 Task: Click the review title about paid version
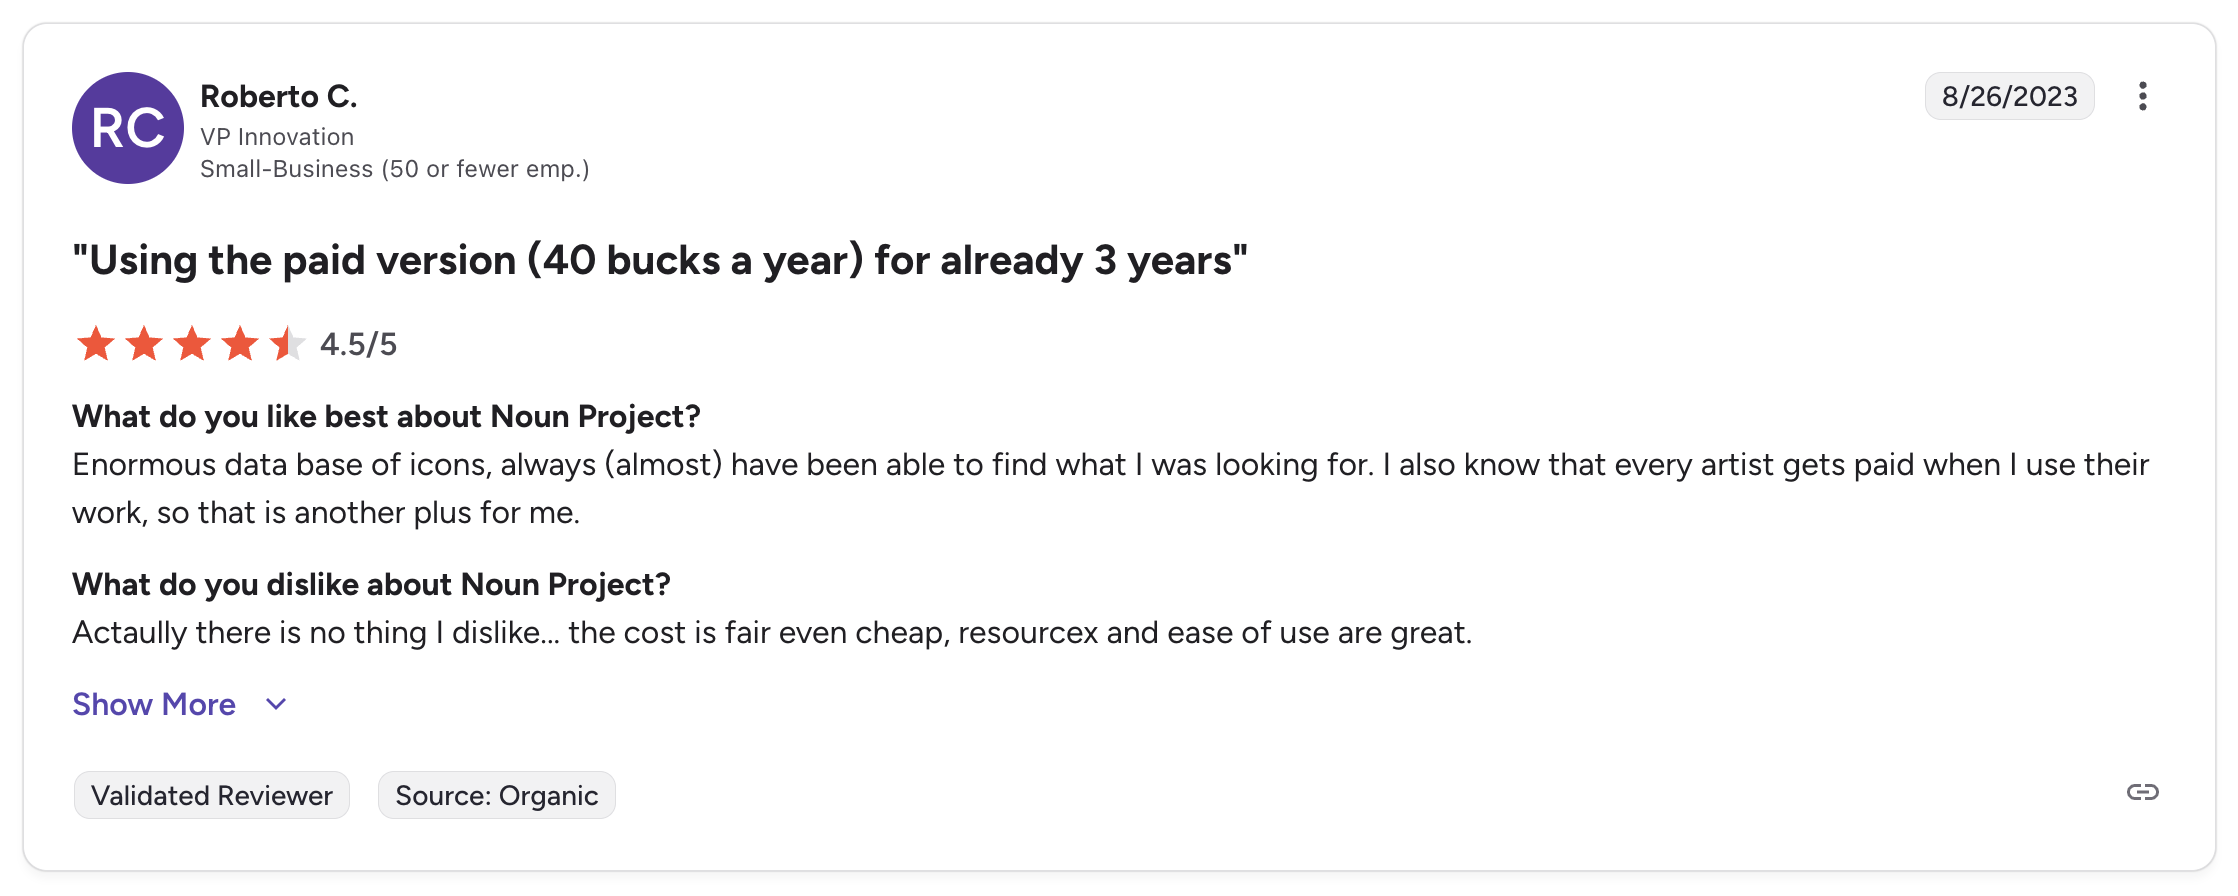[x=660, y=261]
